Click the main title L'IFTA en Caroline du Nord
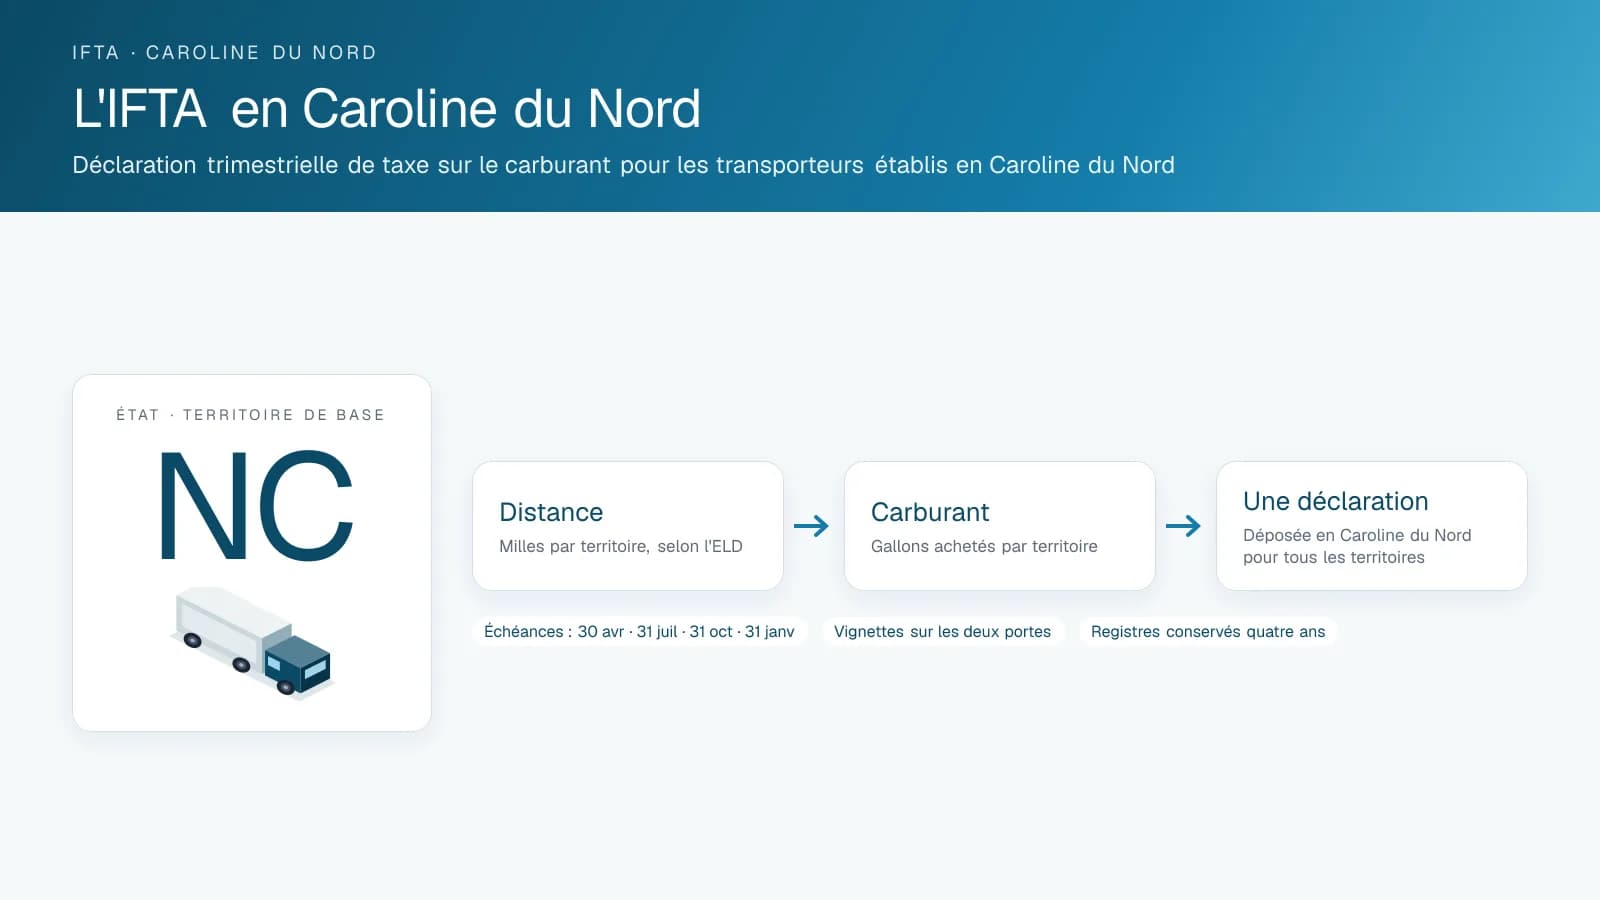The width and height of the screenshot is (1600, 900). [x=387, y=109]
